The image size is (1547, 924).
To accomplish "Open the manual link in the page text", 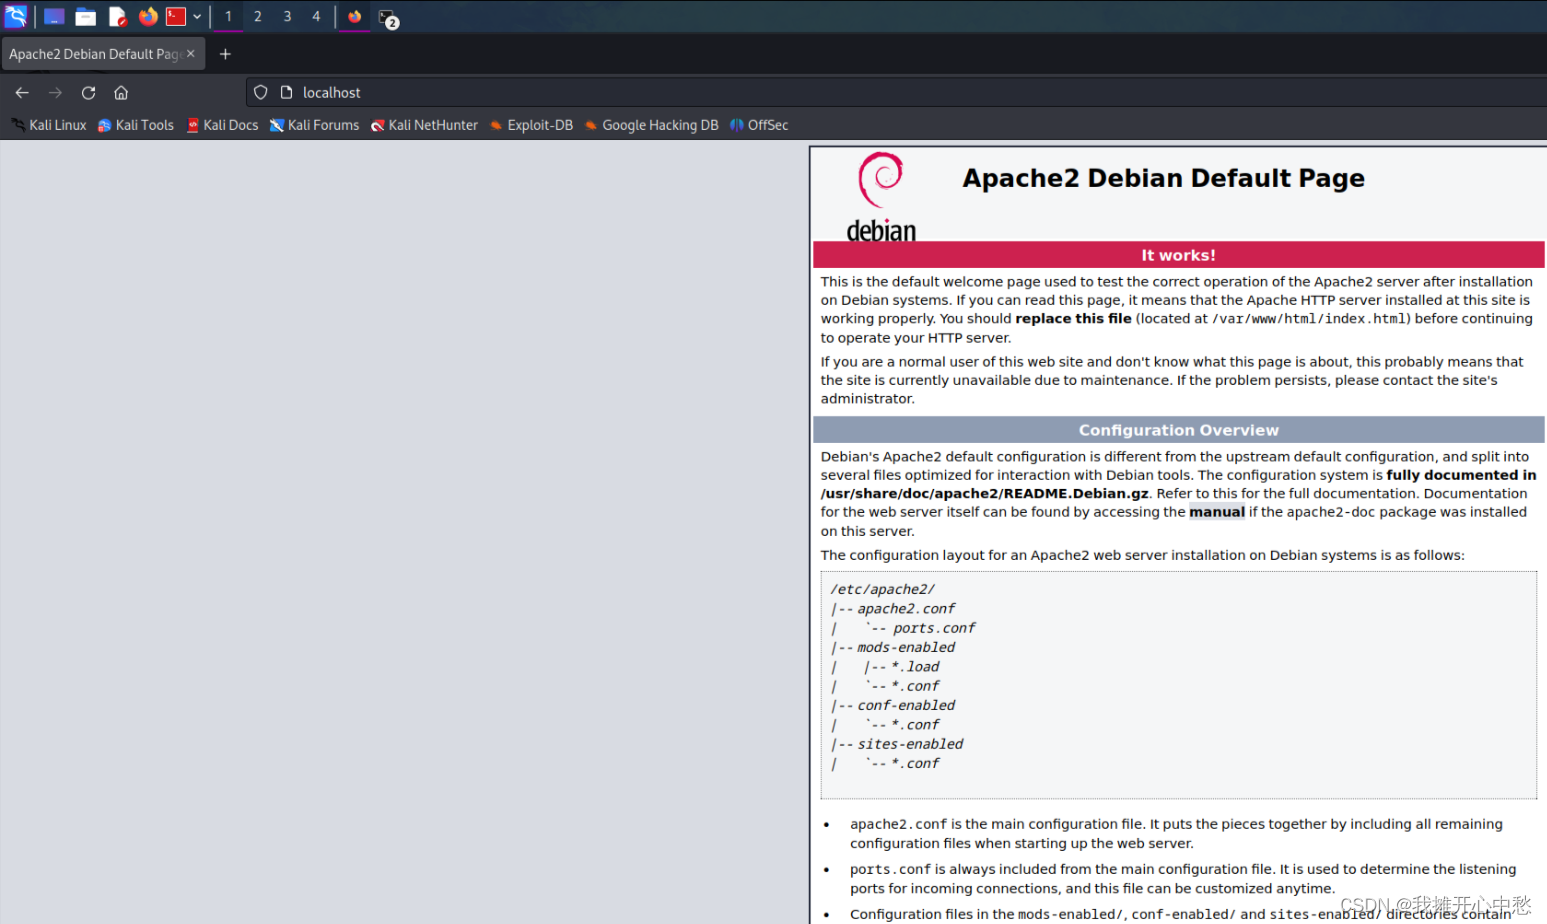I will pos(1216,511).
